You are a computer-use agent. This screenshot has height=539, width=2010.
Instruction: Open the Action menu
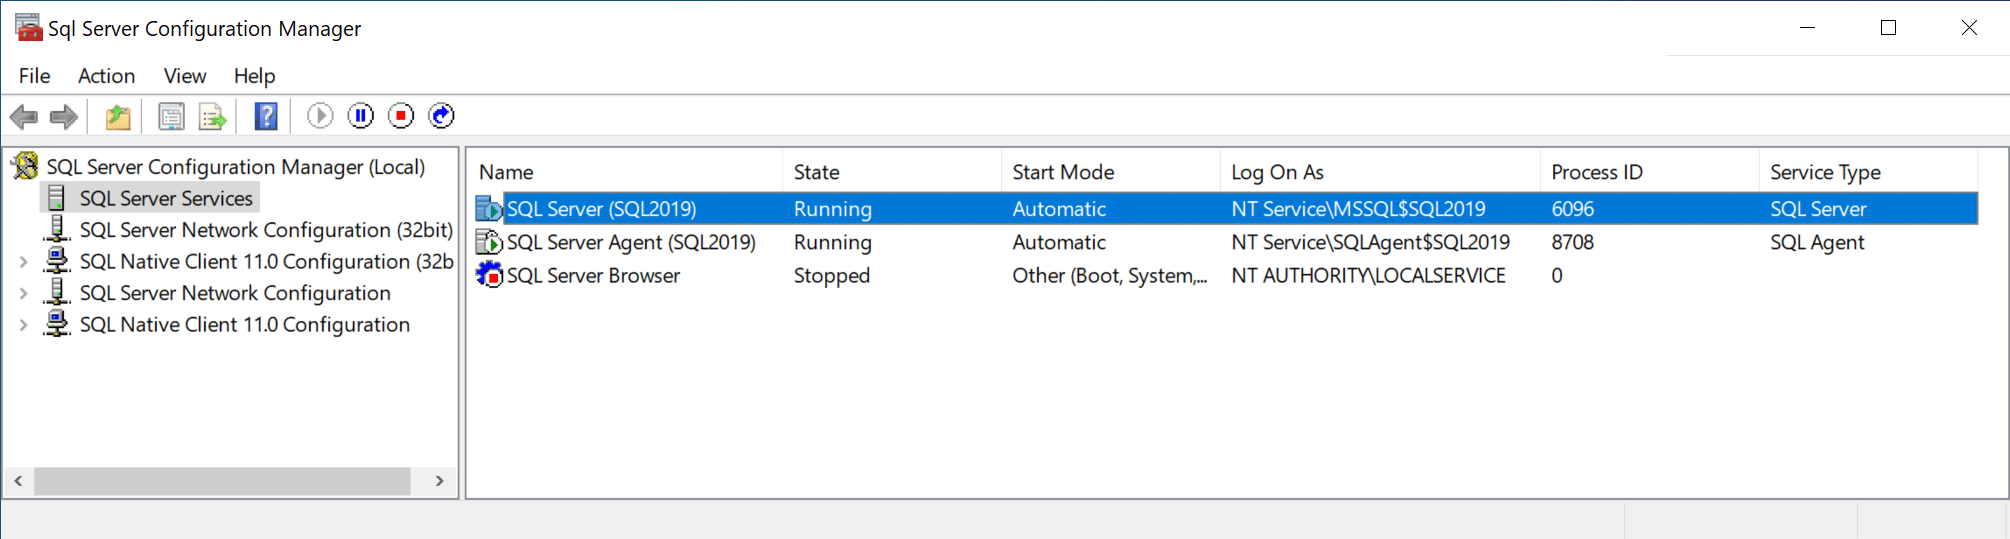tap(106, 76)
